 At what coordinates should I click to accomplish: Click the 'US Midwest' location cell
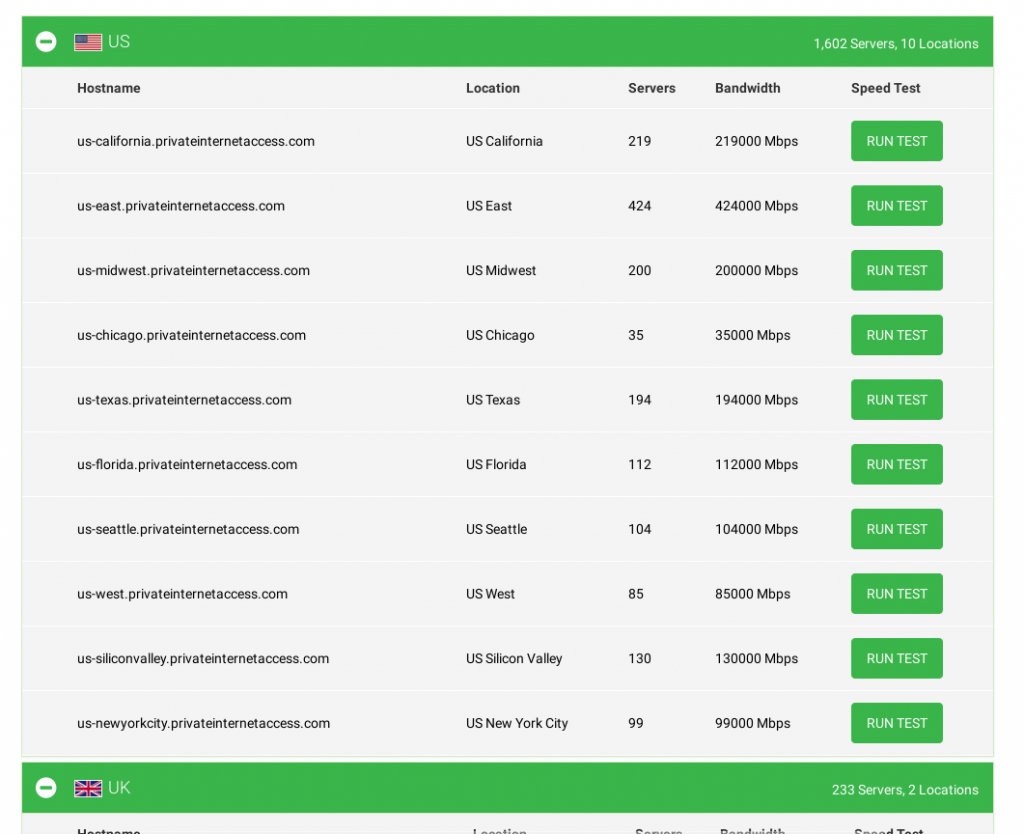(501, 270)
